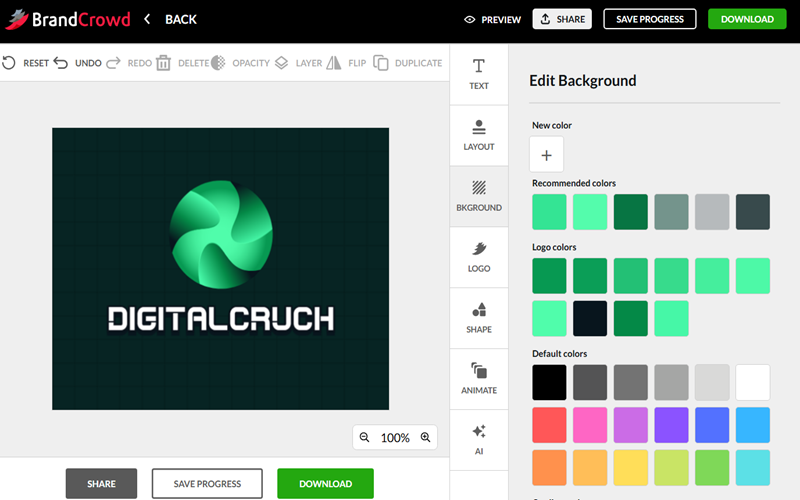
Task: Pick the green default color in bottom row
Action: pos(712,467)
